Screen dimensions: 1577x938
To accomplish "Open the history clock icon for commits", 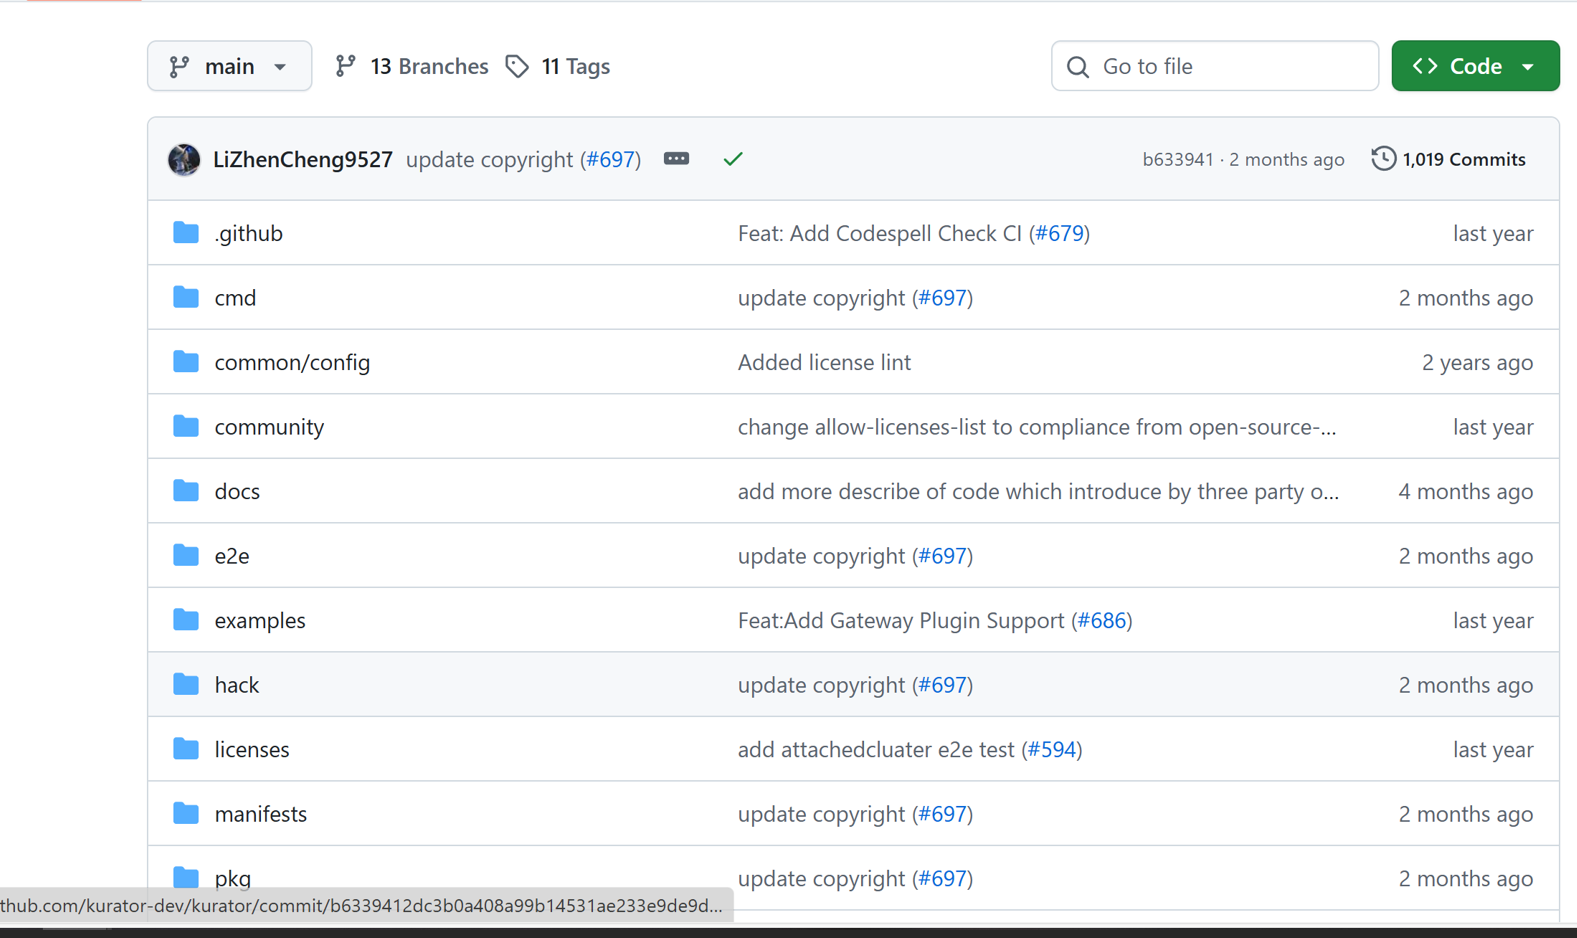I will click(1383, 158).
